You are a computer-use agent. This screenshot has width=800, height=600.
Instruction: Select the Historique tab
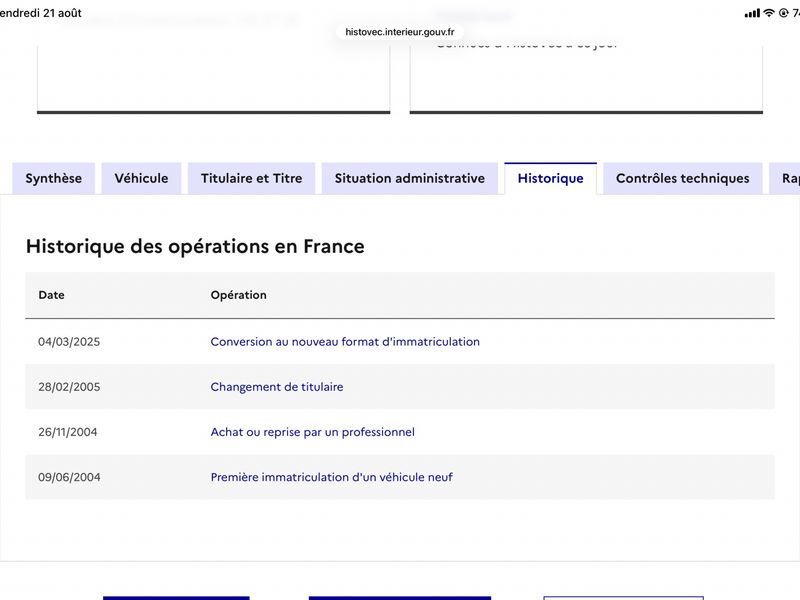[551, 179]
